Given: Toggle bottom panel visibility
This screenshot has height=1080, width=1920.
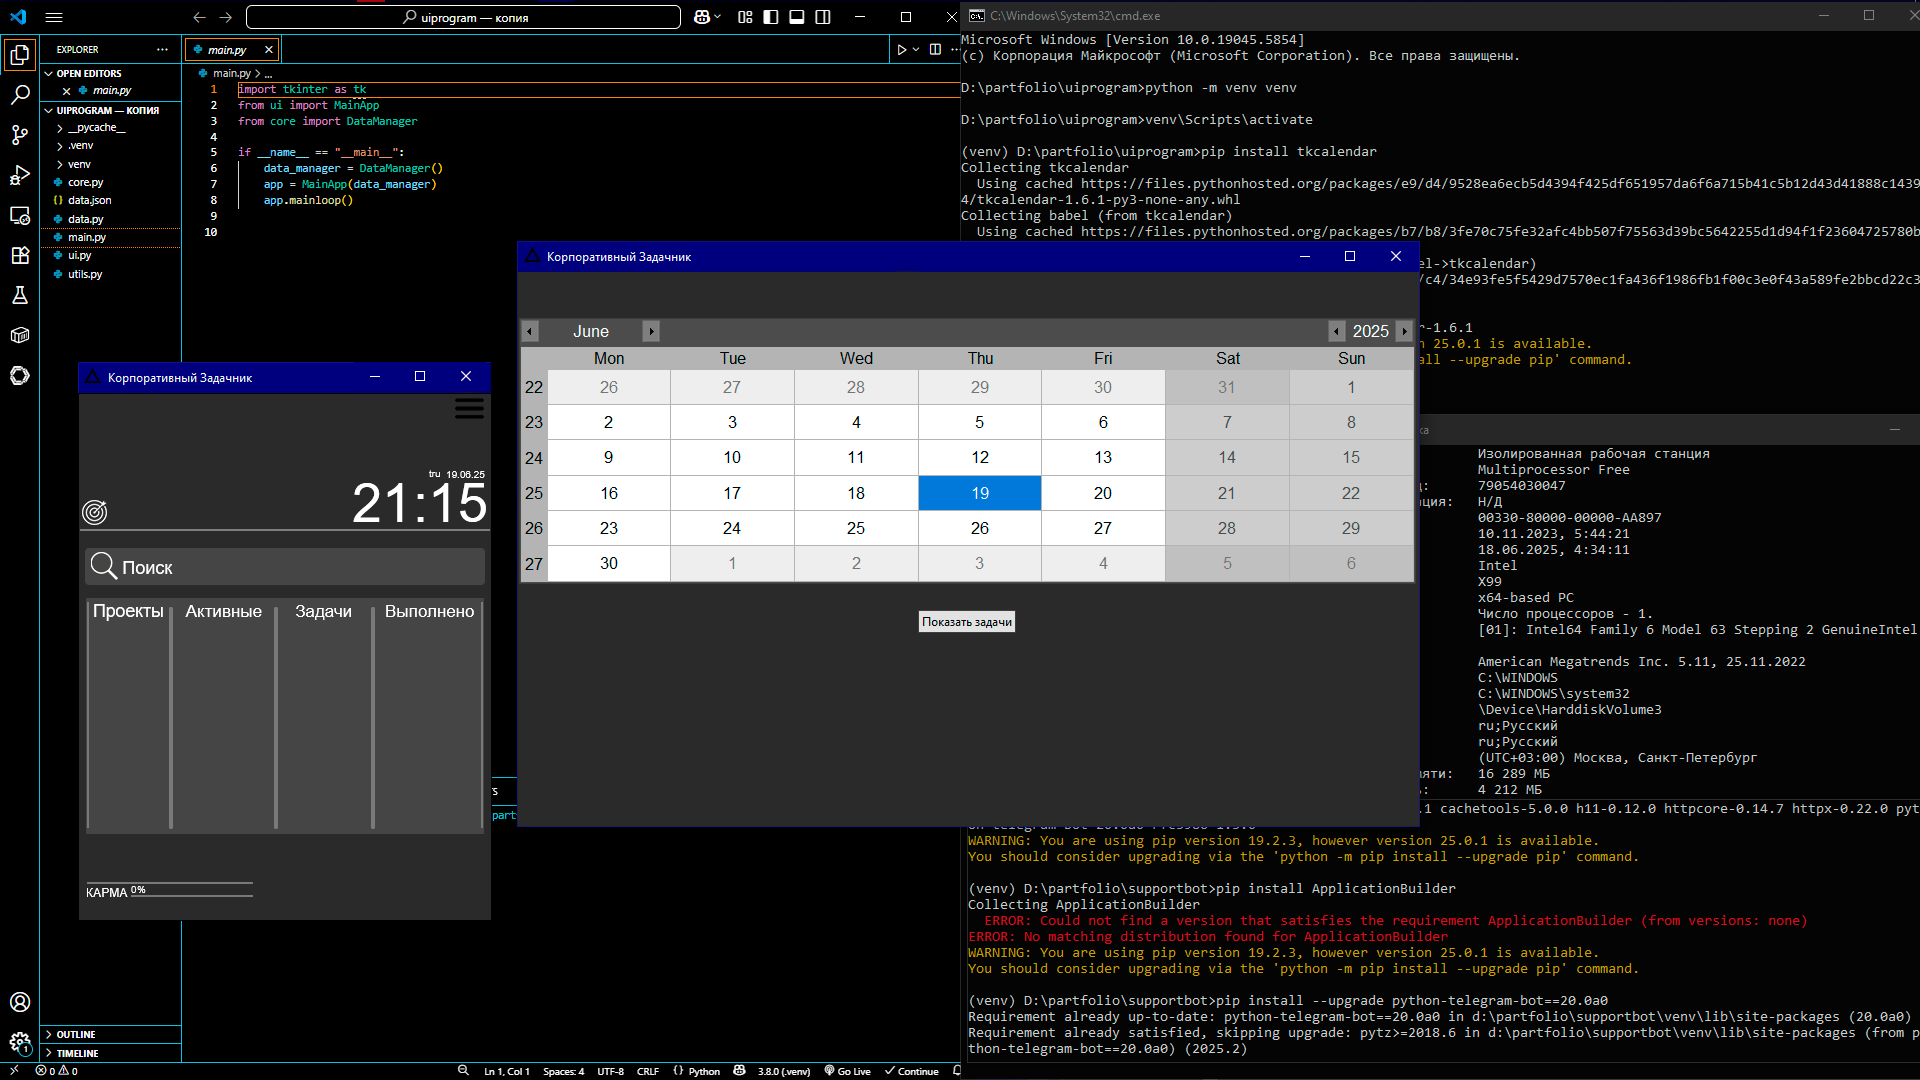Looking at the screenshot, I should pos(797,17).
